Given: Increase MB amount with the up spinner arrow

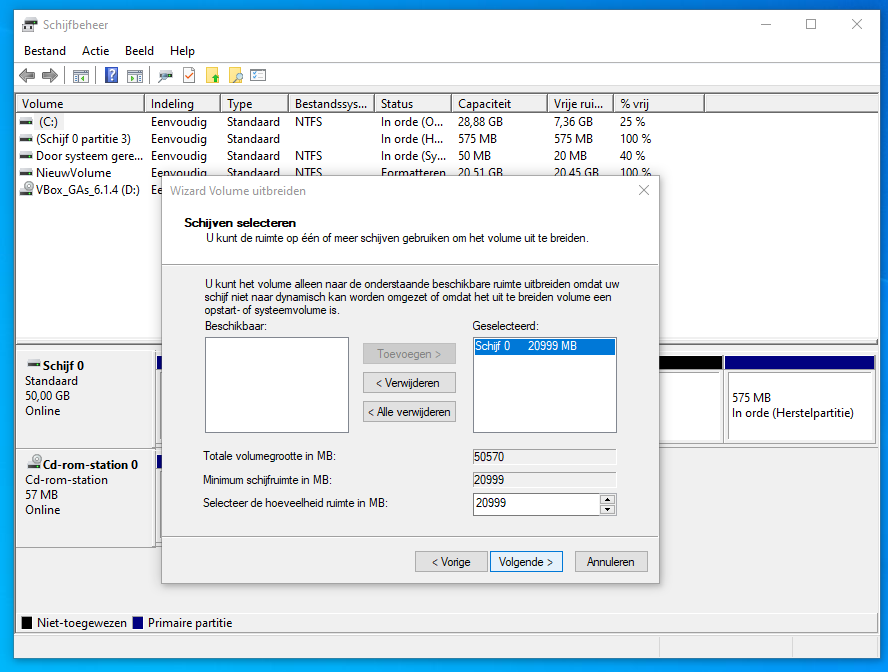Looking at the screenshot, I should 607,498.
